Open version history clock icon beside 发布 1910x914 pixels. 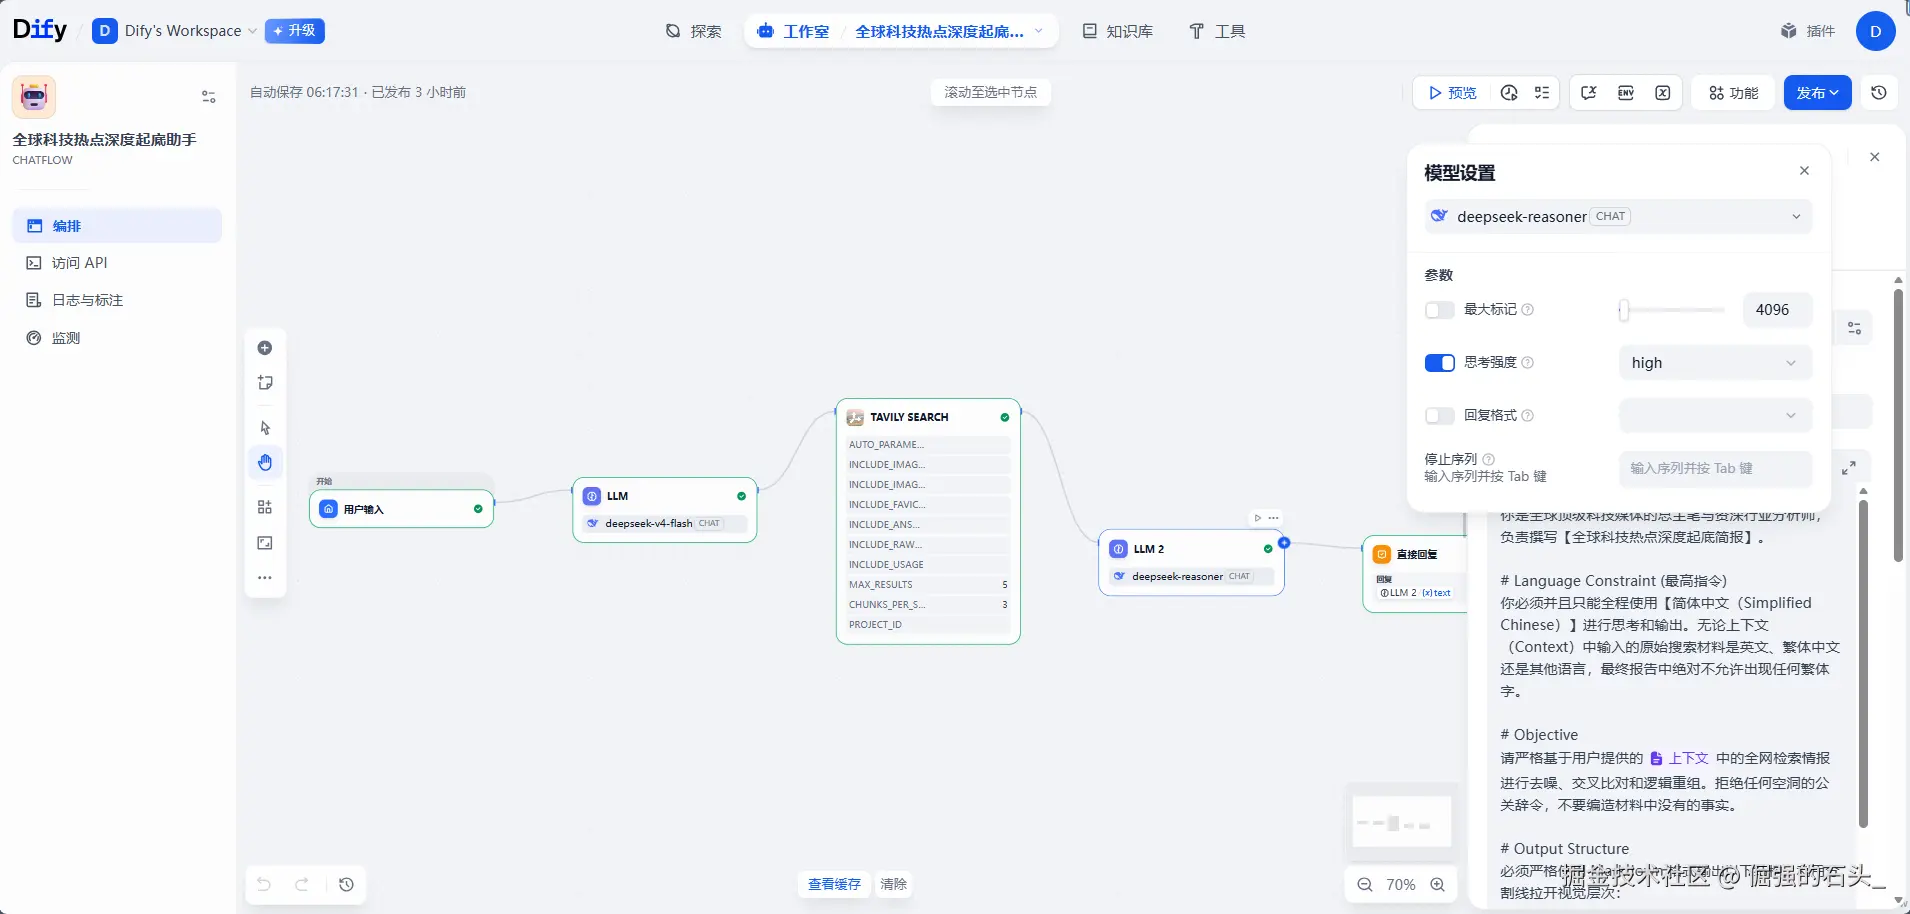click(1879, 93)
